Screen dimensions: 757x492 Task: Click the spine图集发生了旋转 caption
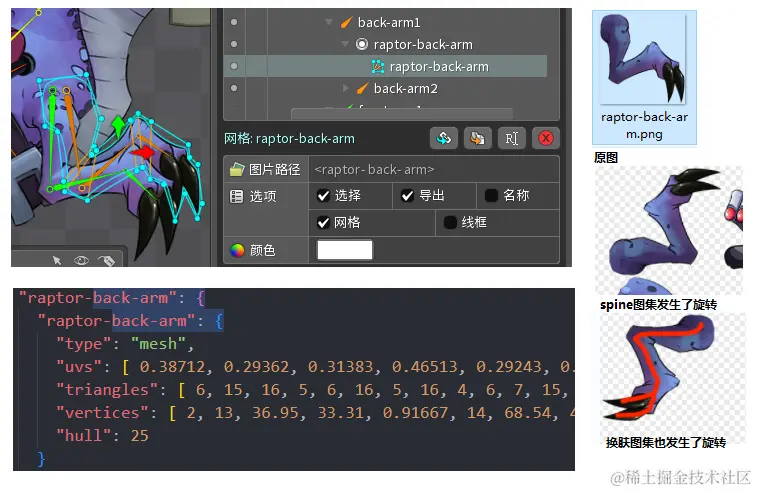658,305
